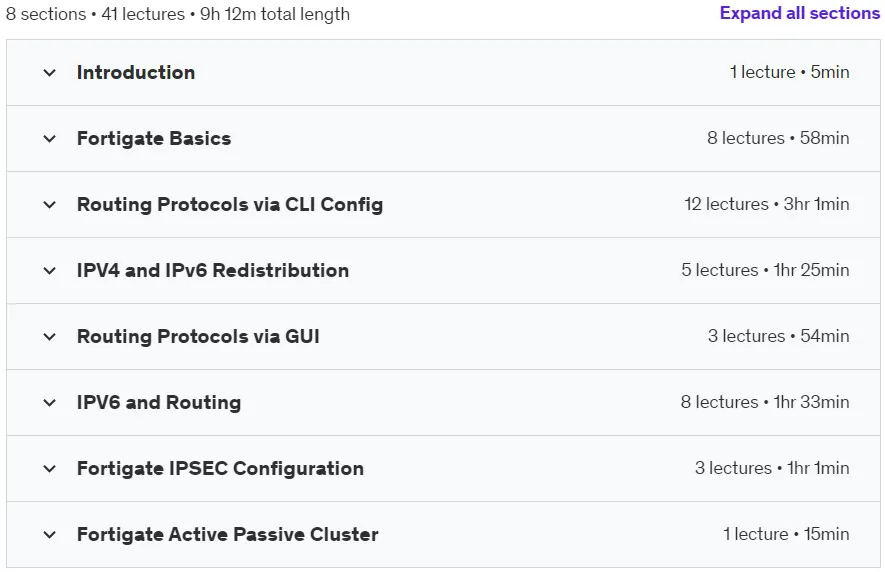Select the Routing Protocols via GUI title
The image size is (885, 572).
click(x=198, y=337)
